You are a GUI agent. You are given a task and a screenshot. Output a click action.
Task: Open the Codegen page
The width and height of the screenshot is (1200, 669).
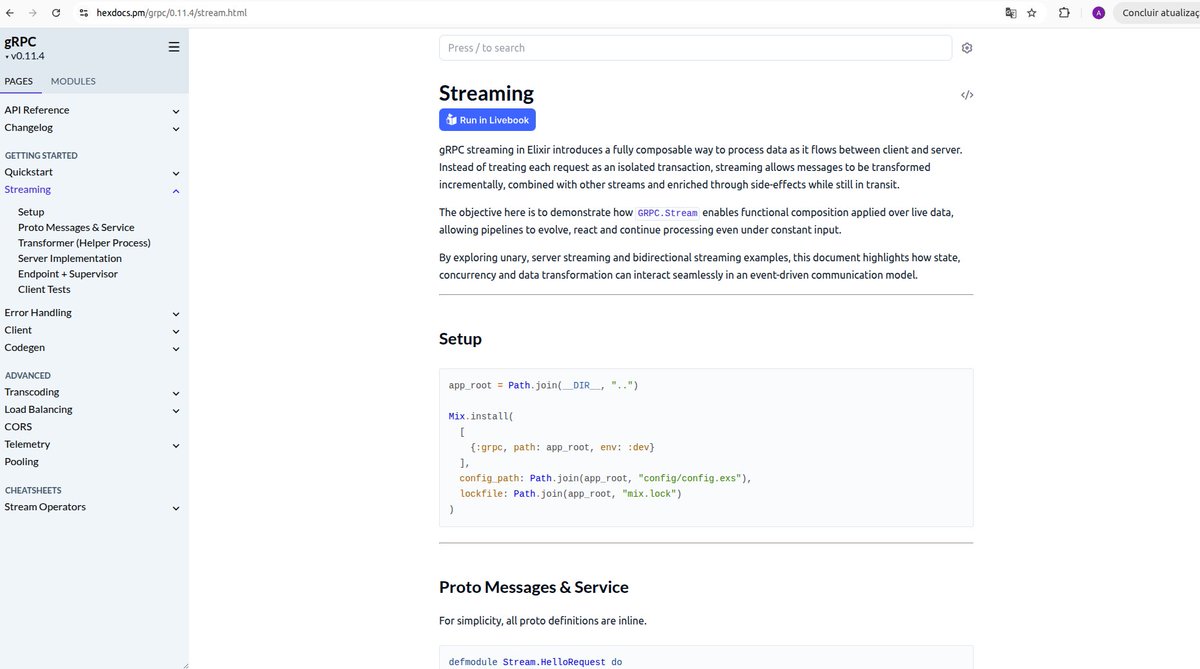(x=24, y=347)
